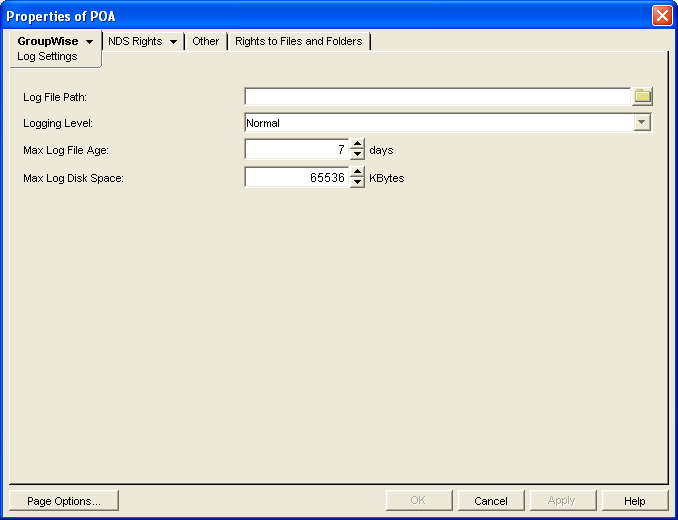Click the Logging Level label

tap(58, 123)
